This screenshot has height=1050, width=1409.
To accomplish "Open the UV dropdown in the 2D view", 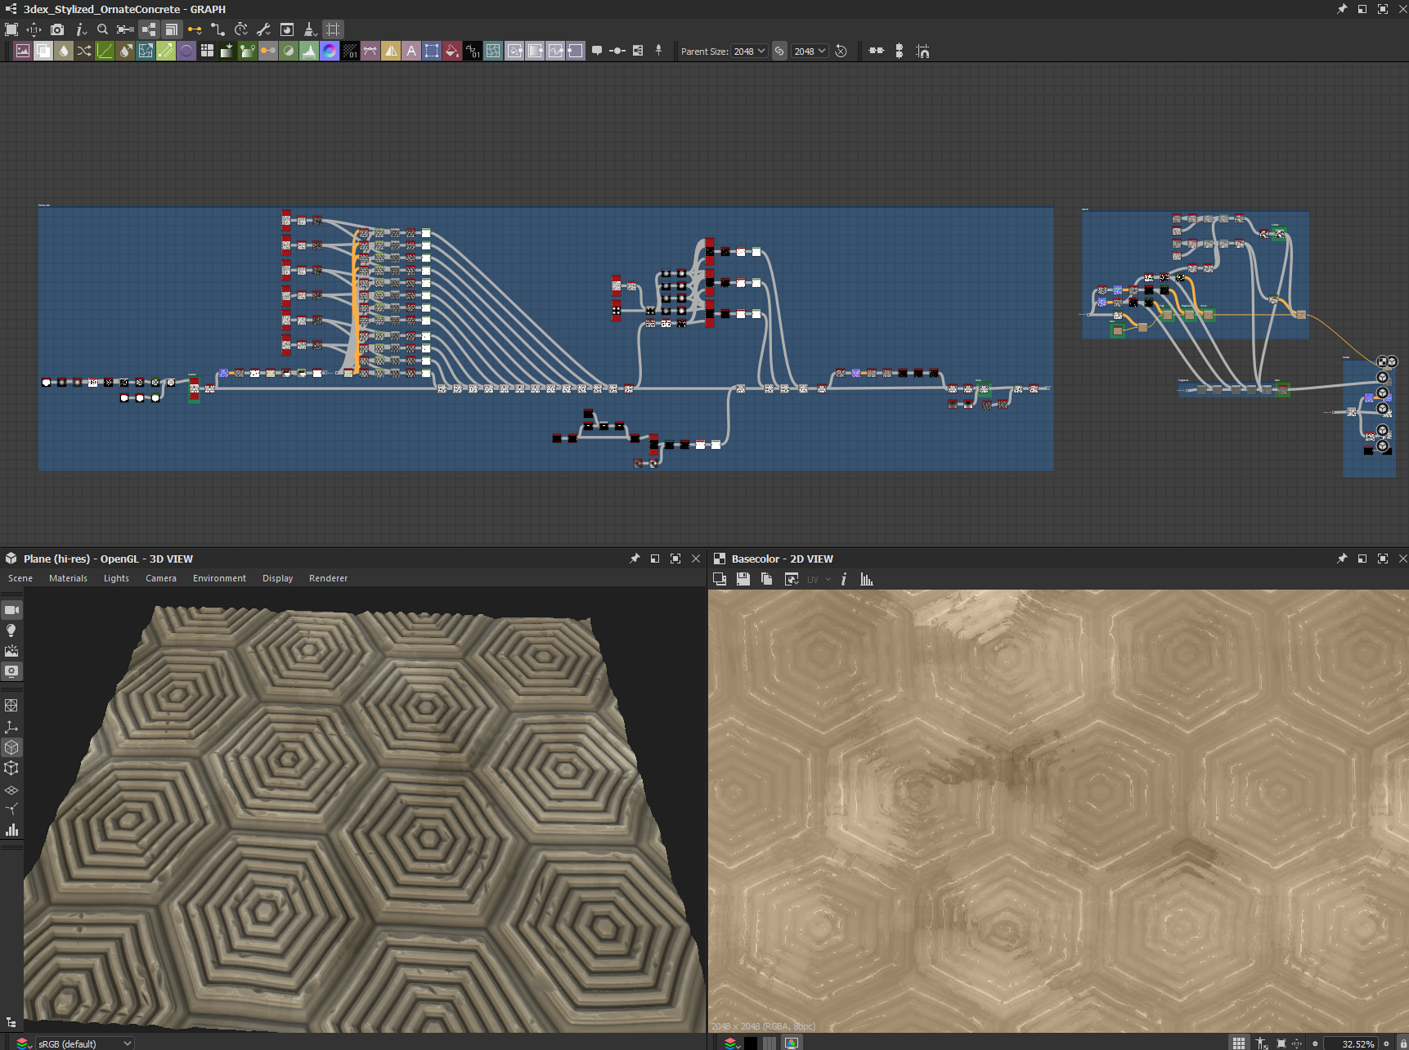I will 819,579.
